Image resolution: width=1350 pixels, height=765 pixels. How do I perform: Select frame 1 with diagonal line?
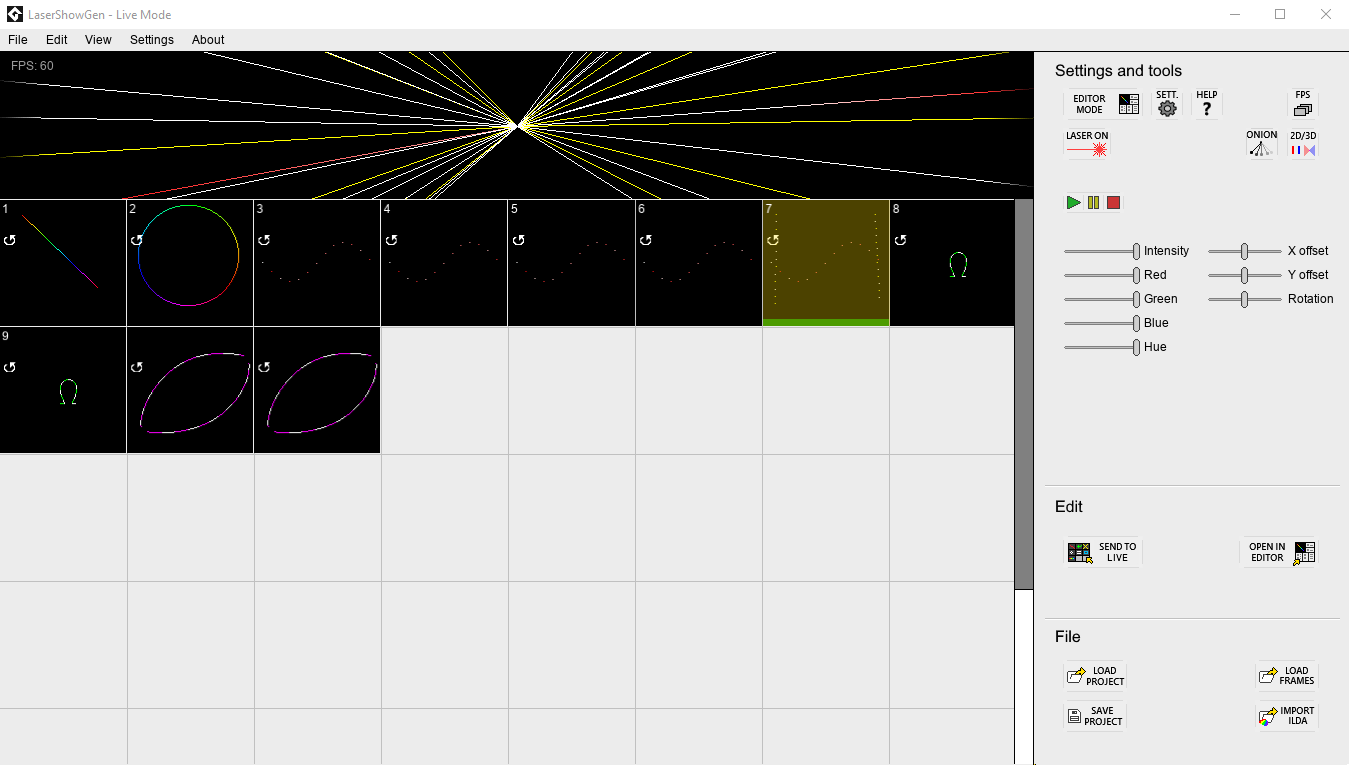63,263
